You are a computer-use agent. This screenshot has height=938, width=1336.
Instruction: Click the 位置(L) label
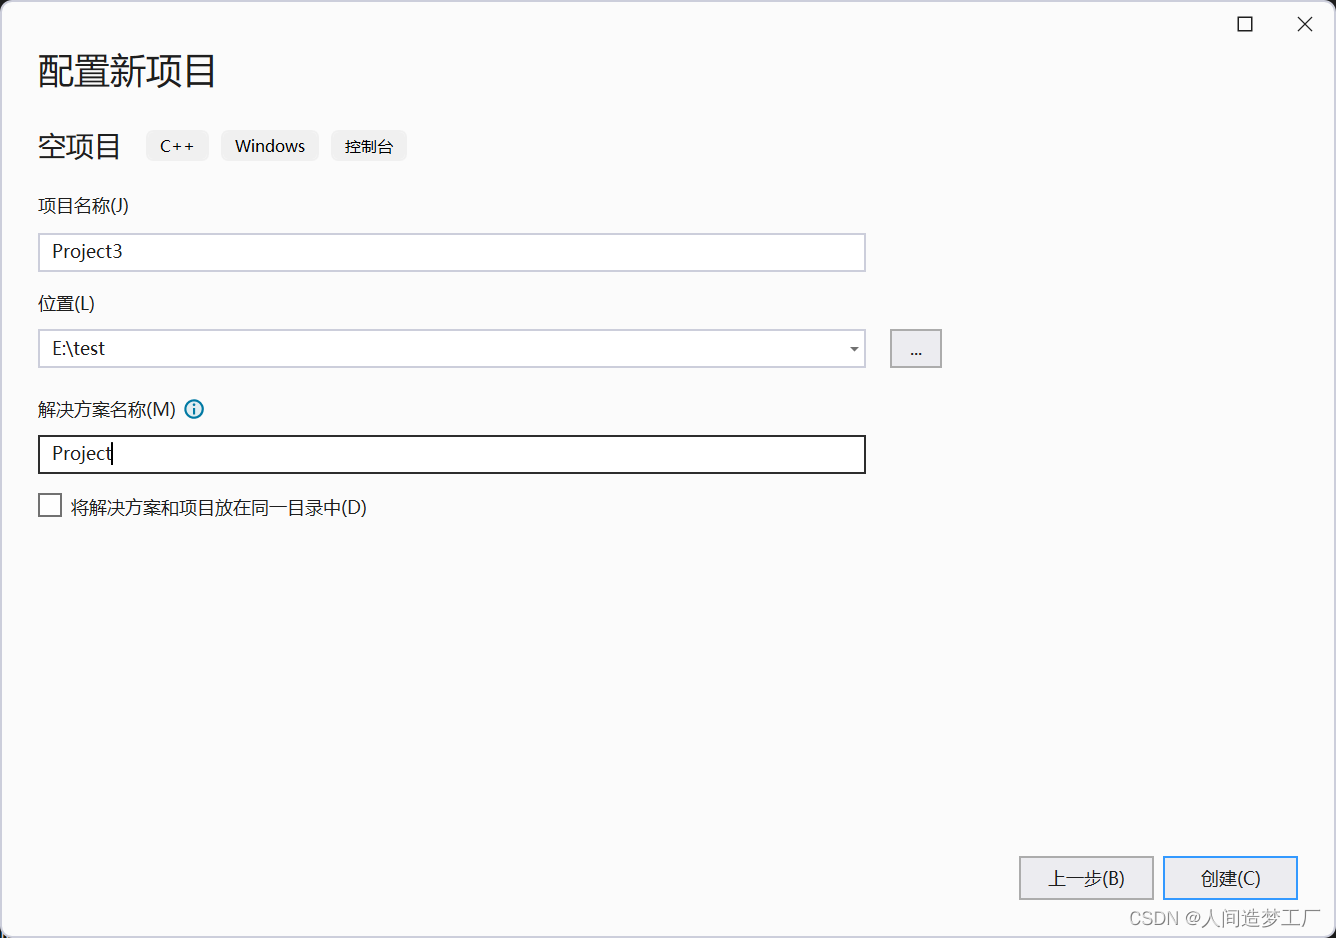(x=66, y=304)
